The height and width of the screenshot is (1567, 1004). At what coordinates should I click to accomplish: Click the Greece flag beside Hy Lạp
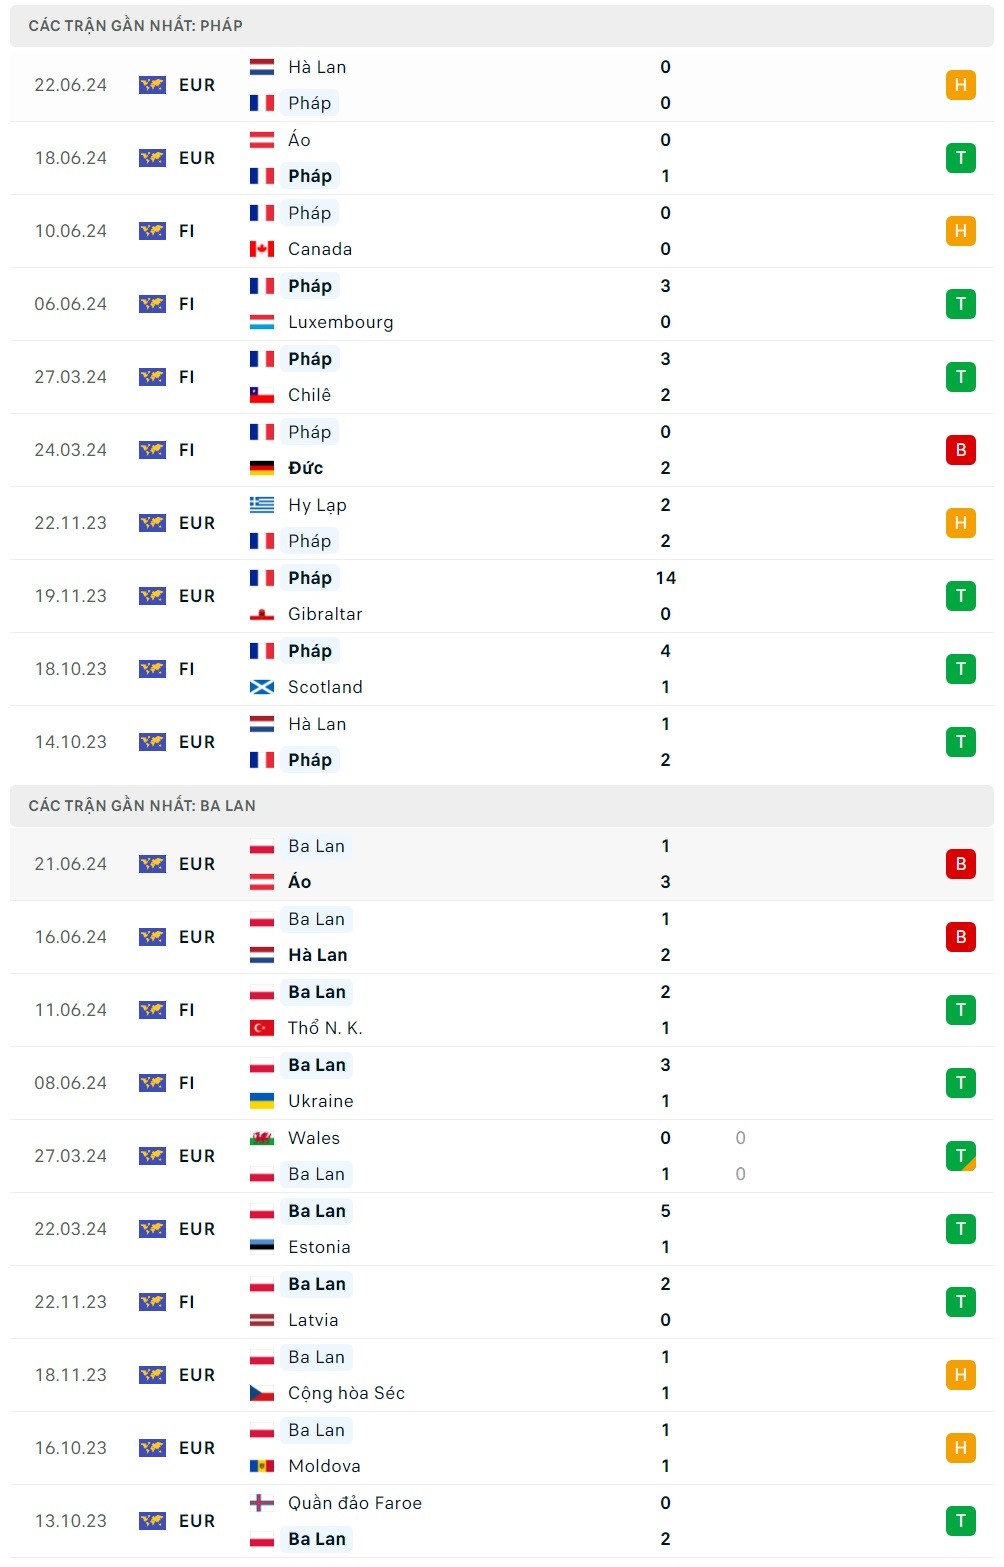262,505
